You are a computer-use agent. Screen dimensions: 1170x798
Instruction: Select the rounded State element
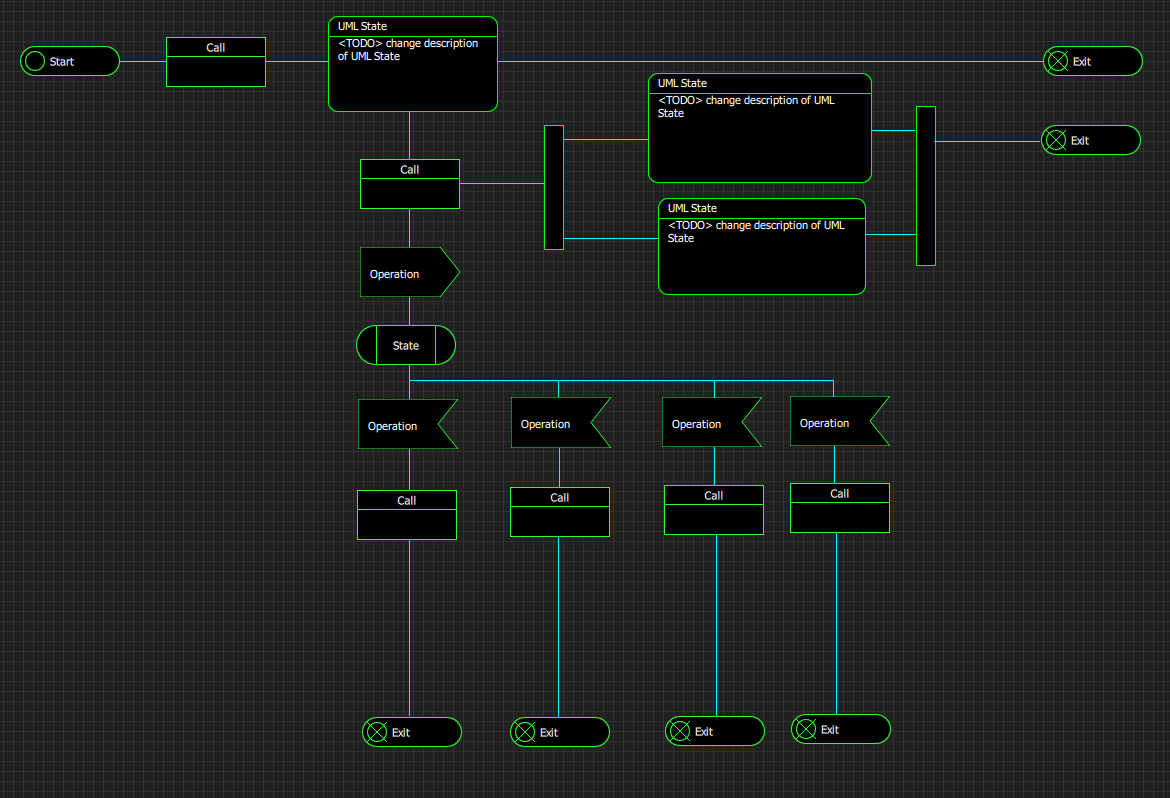tap(406, 345)
